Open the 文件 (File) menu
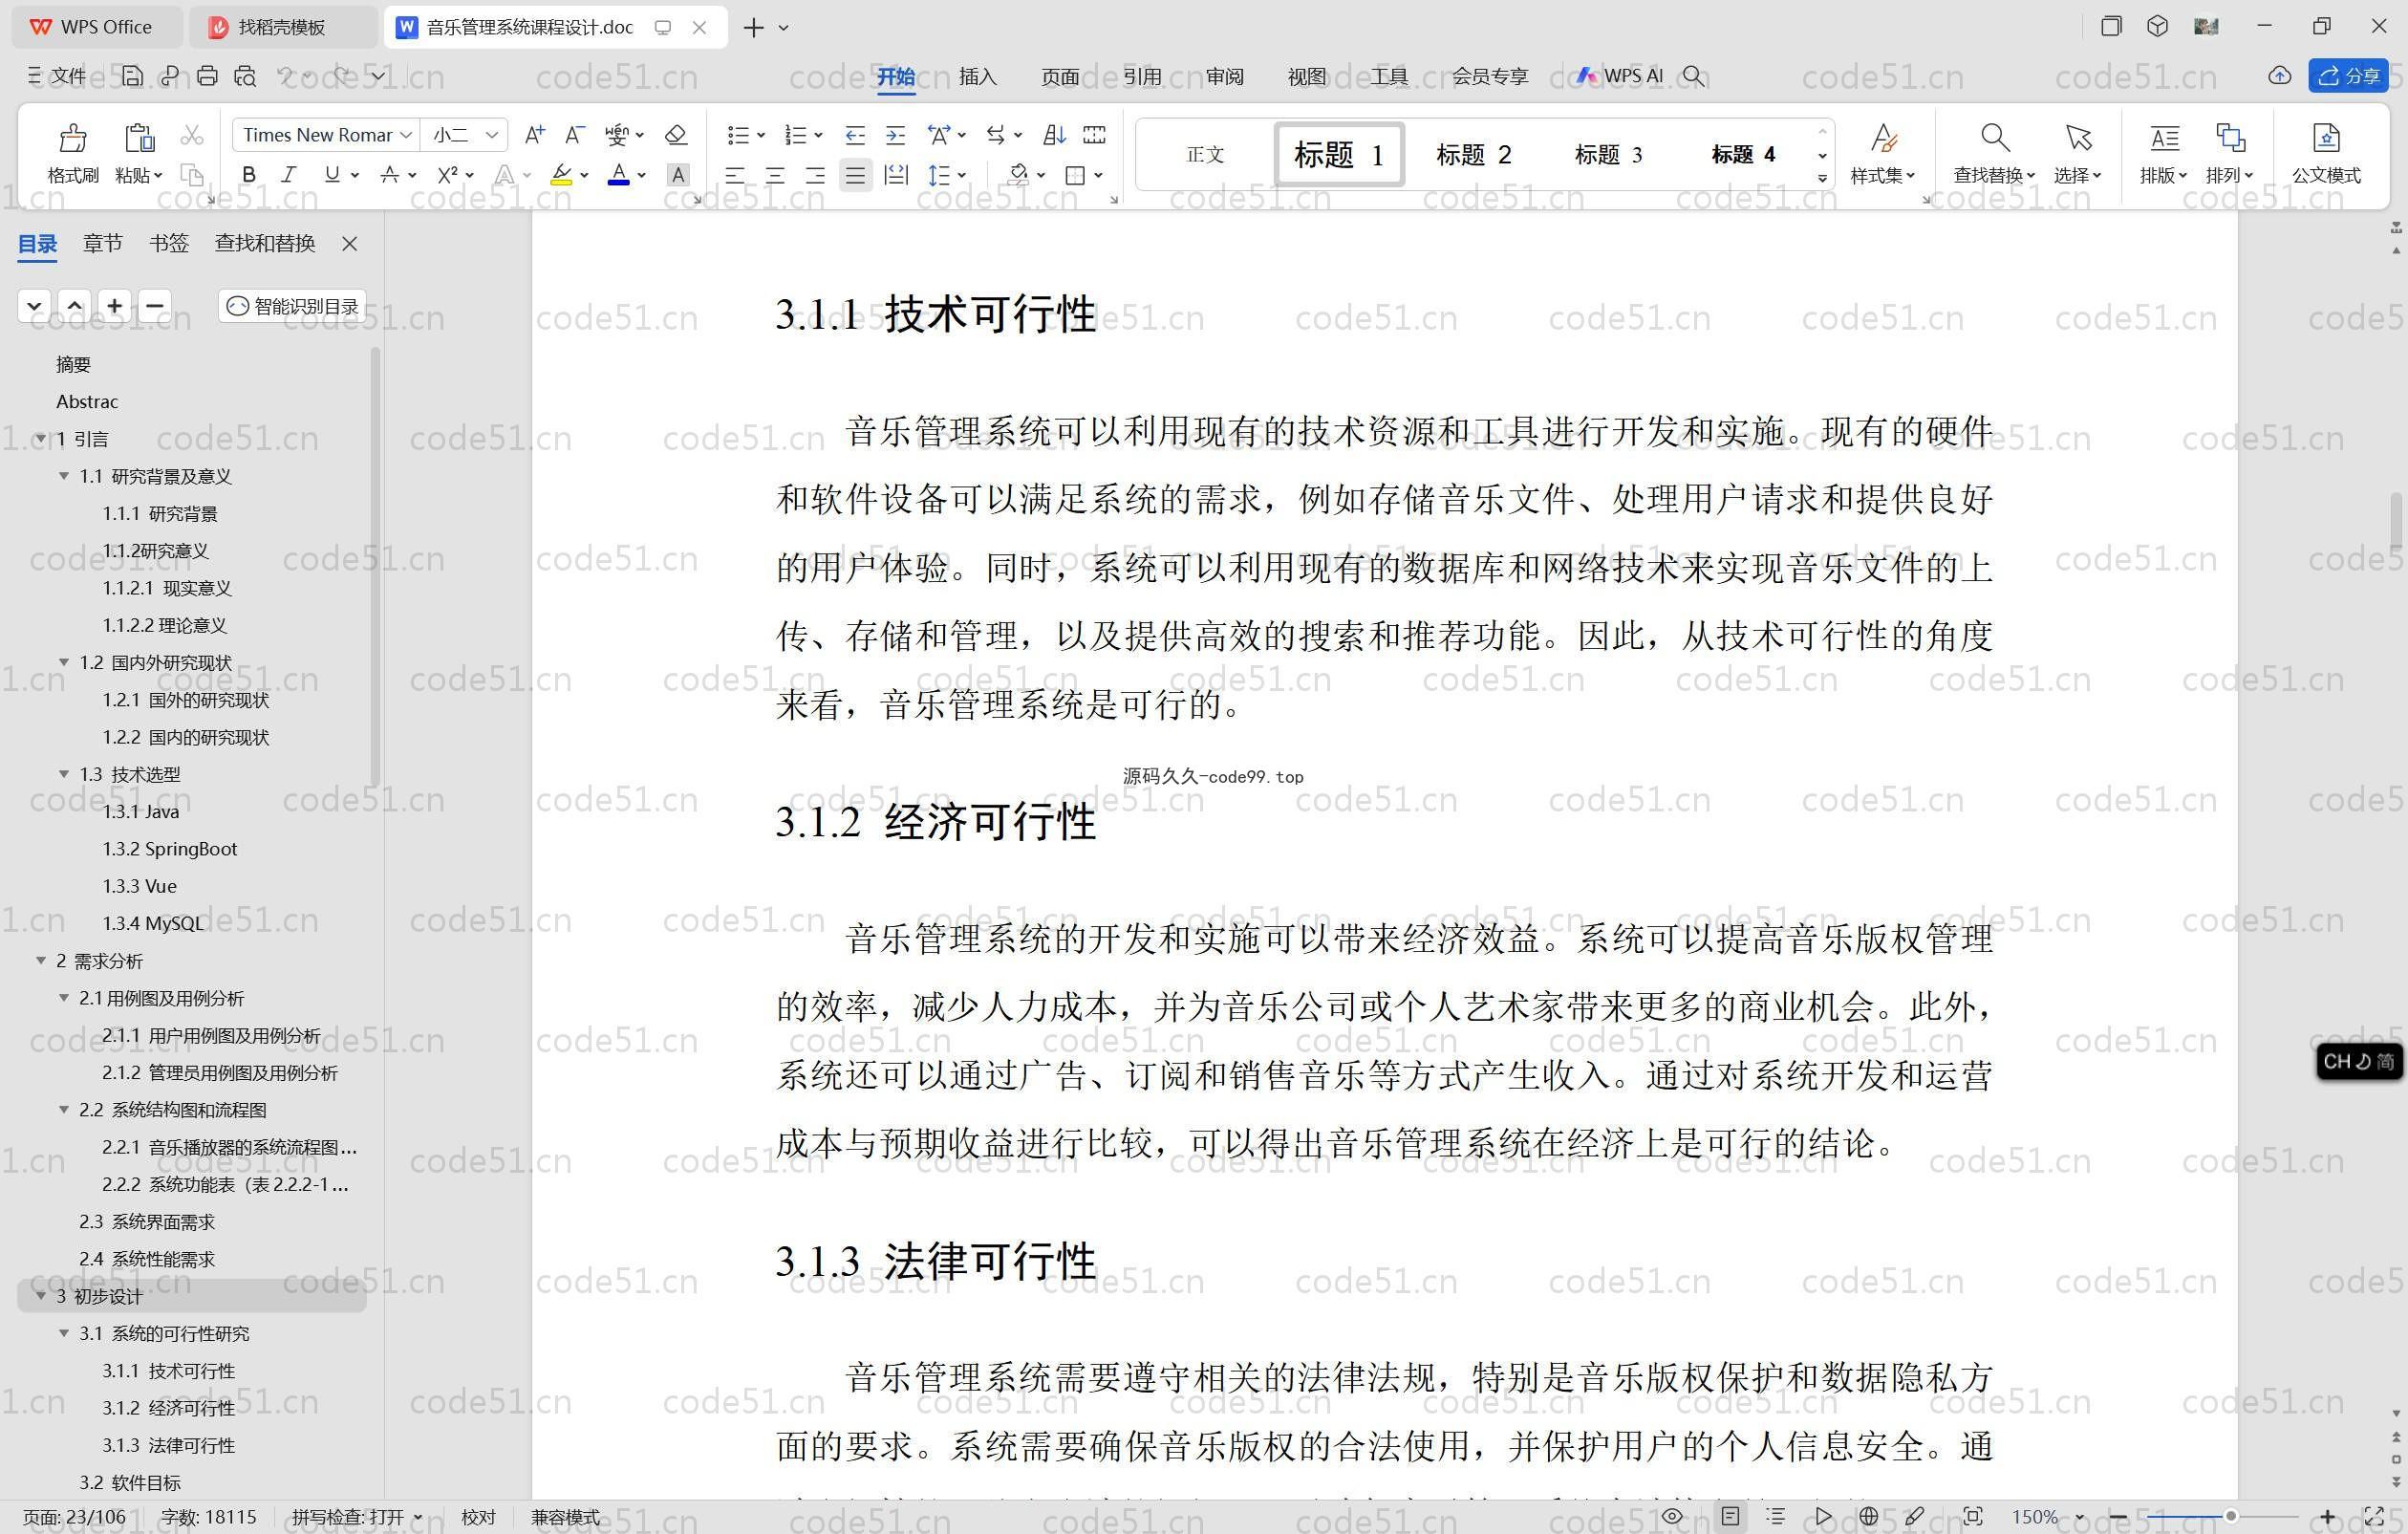This screenshot has width=2408, height=1534. (x=58, y=76)
